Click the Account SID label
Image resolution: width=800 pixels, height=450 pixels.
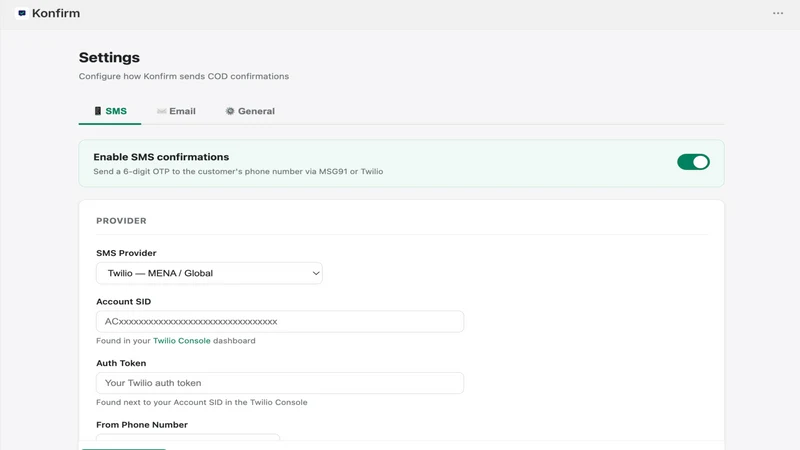123,302
